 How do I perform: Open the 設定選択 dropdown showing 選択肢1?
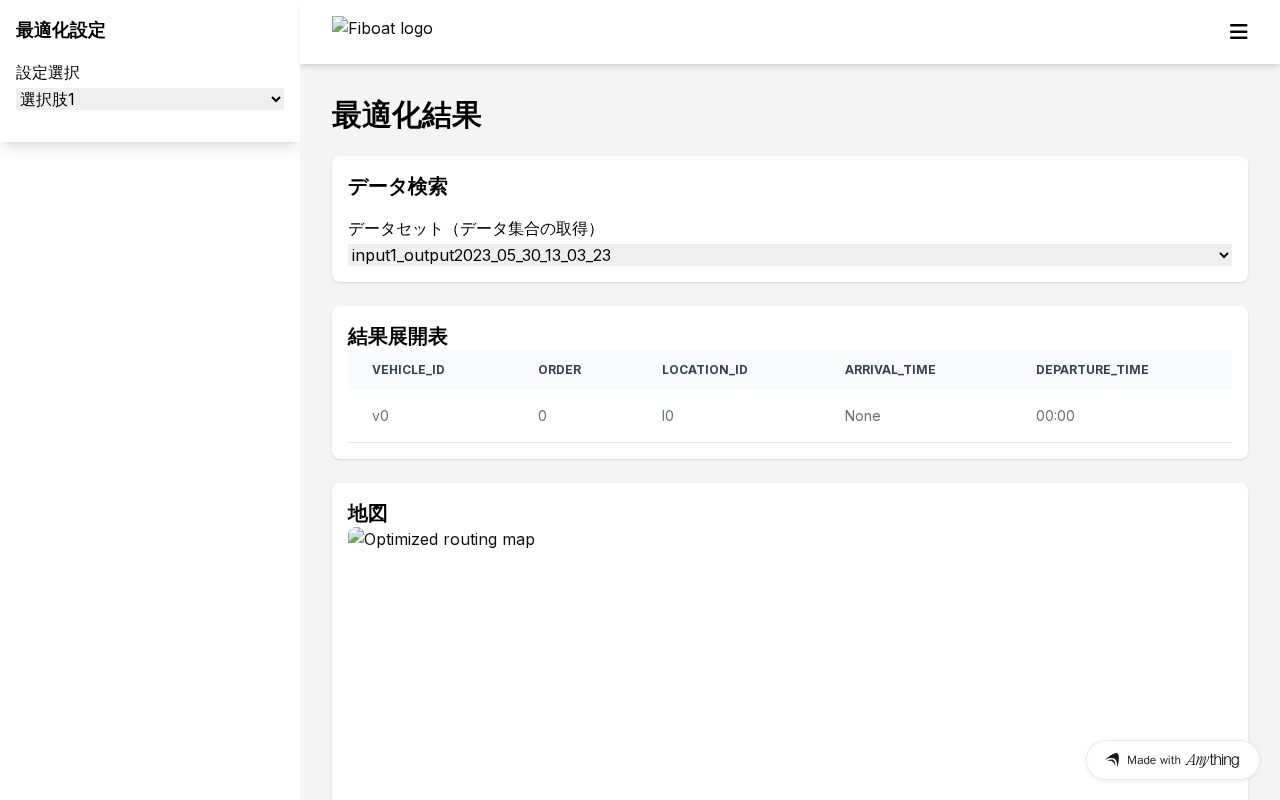[150, 99]
